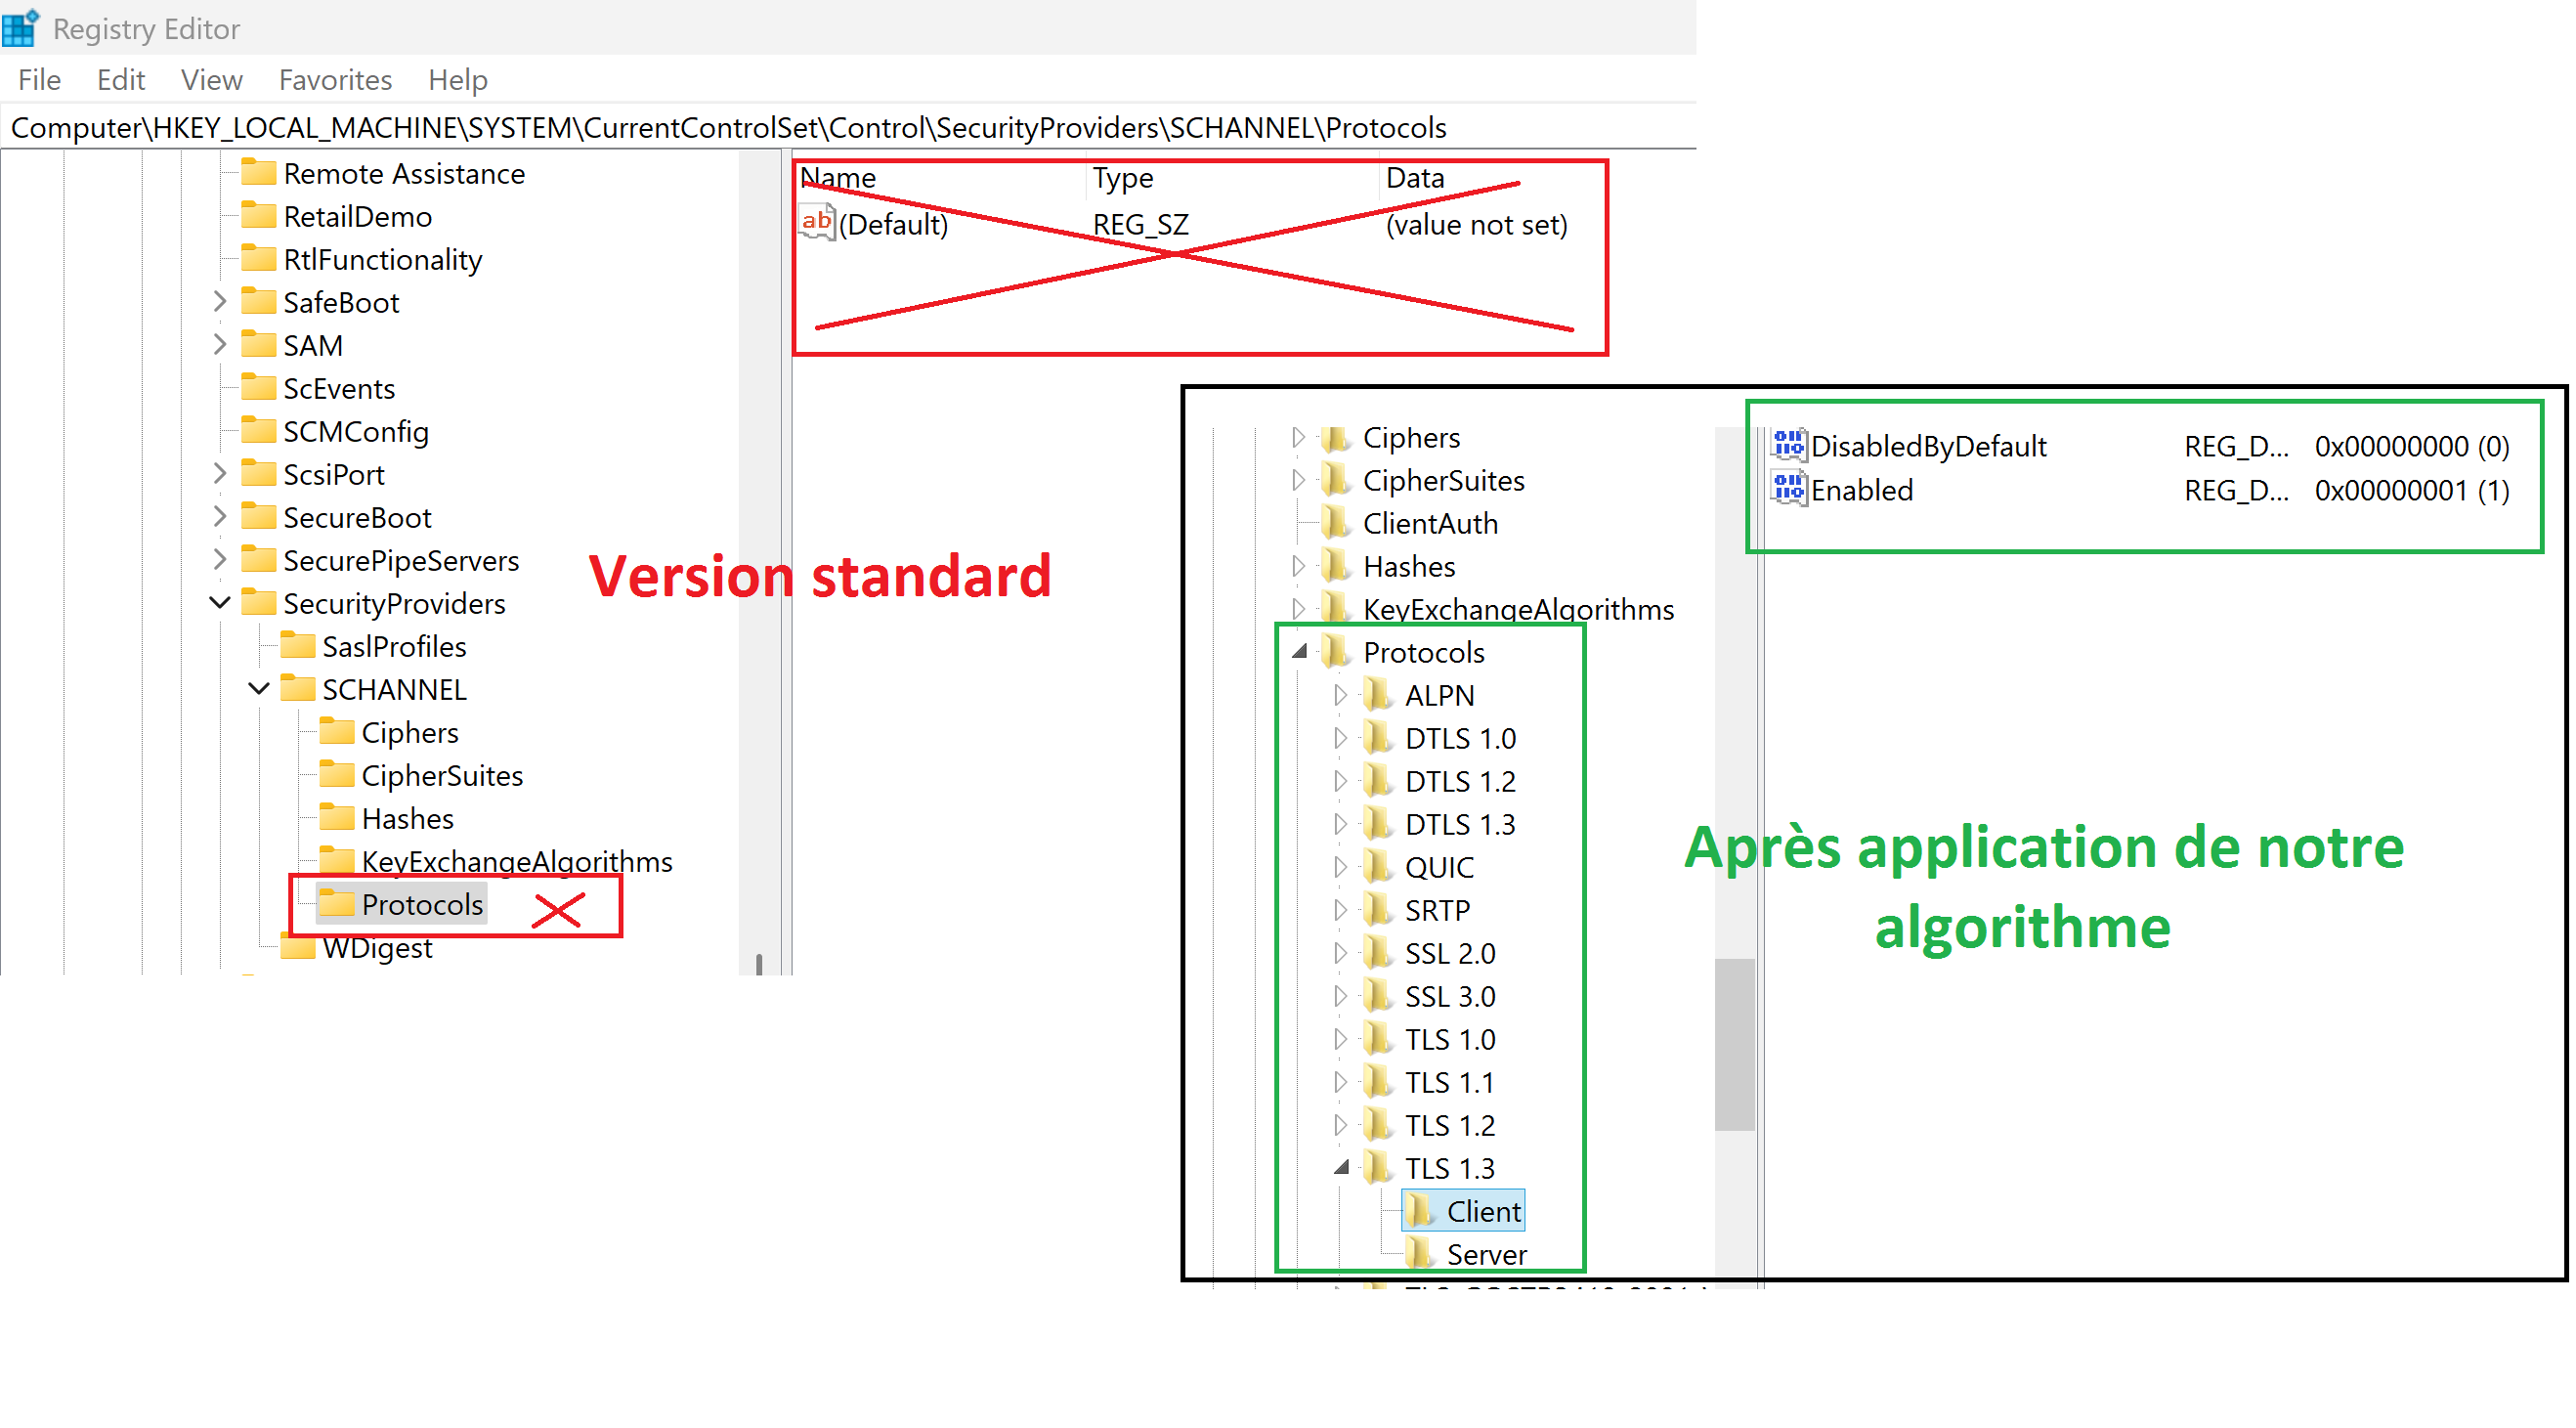Image resolution: width=2576 pixels, height=1428 pixels.
Task: Click the Name column header
Action: 838,178
